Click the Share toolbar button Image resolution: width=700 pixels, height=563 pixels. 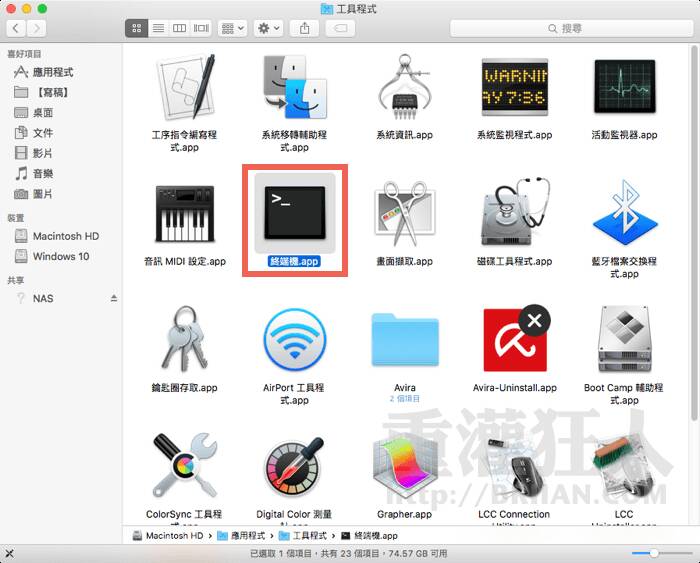(304, 29)
